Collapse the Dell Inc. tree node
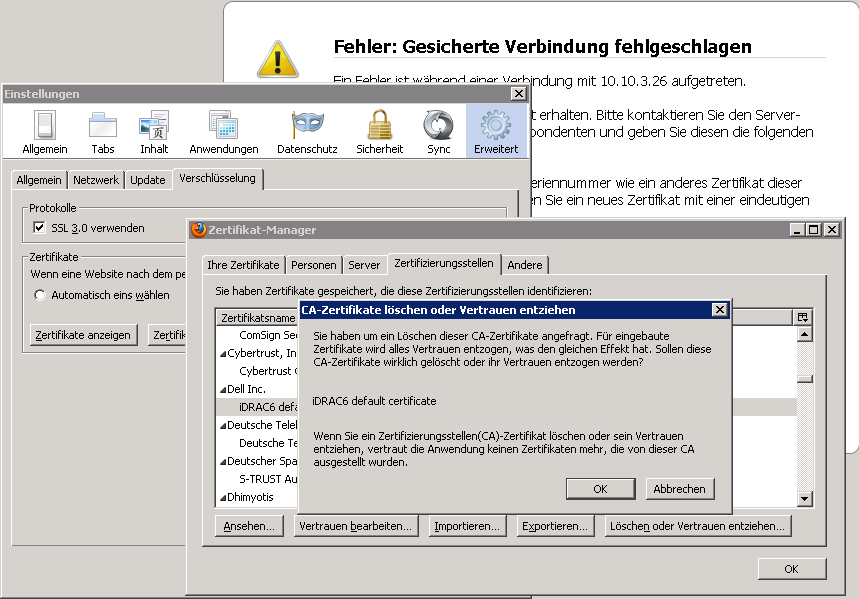This screenshot has width=859, height=599. click(222, 389)
